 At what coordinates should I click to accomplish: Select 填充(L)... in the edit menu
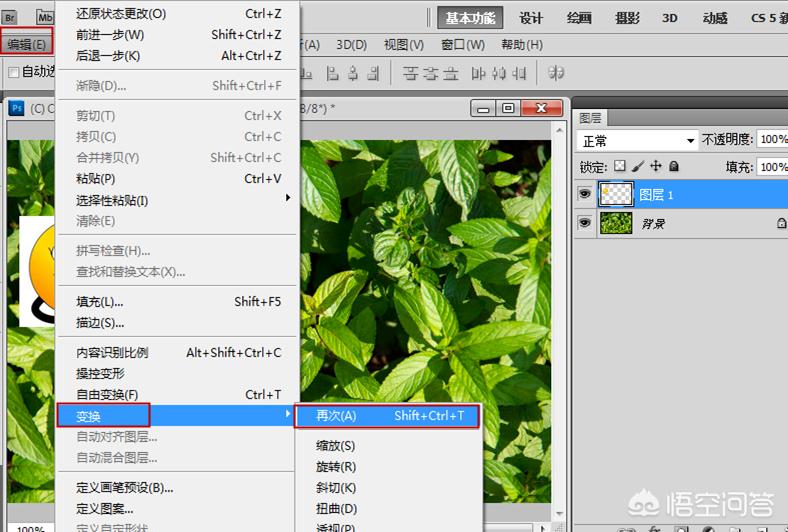click(x=178, y=301)
